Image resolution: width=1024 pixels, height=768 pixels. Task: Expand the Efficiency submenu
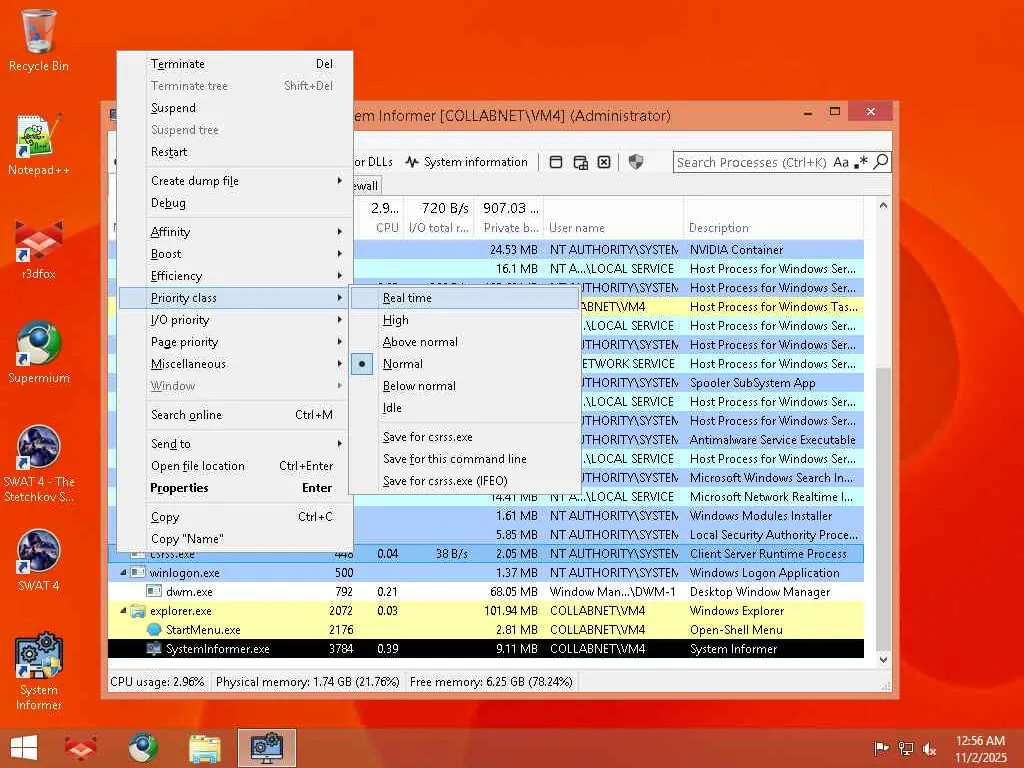pos(235,276)
